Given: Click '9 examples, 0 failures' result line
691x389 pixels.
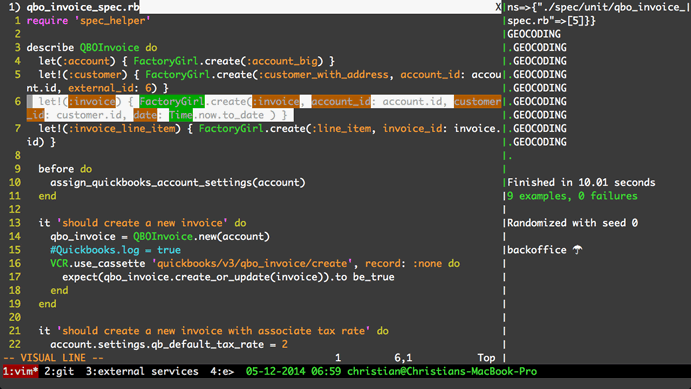Looking at the screenshot, I should pyautogui.click(x=572, y=196).
